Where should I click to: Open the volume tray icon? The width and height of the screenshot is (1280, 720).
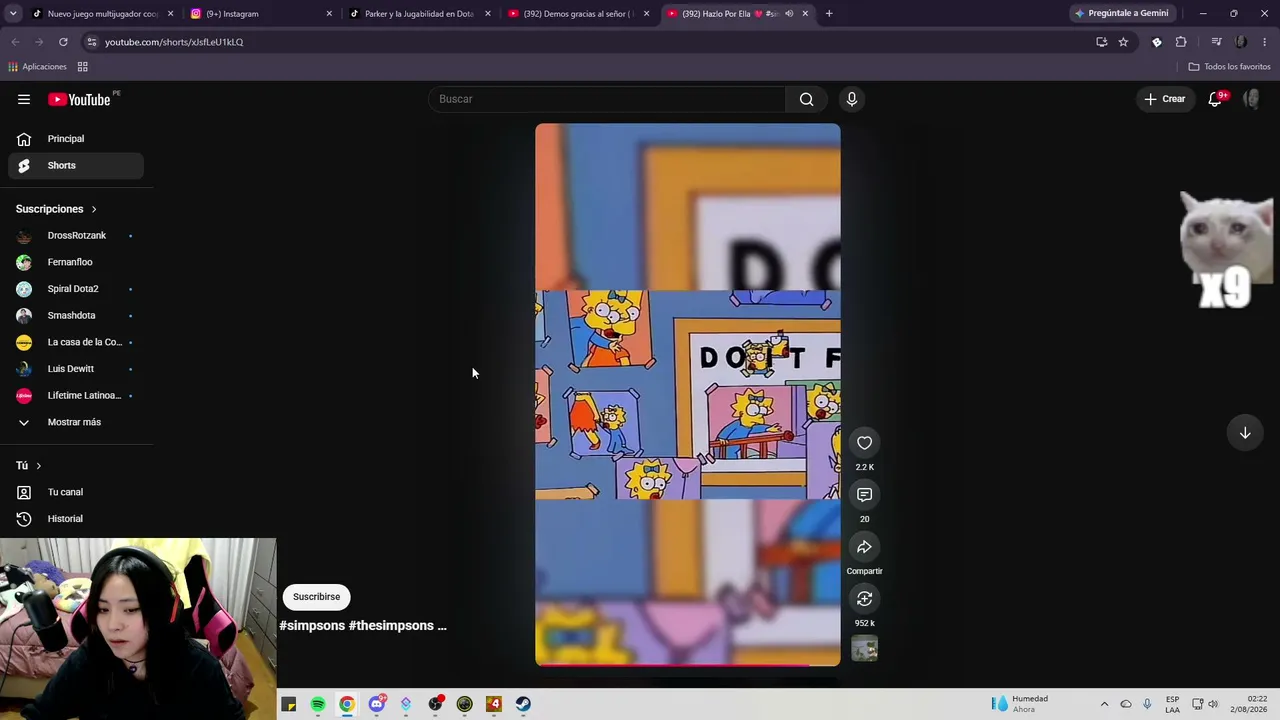[x=1213, y=704]
